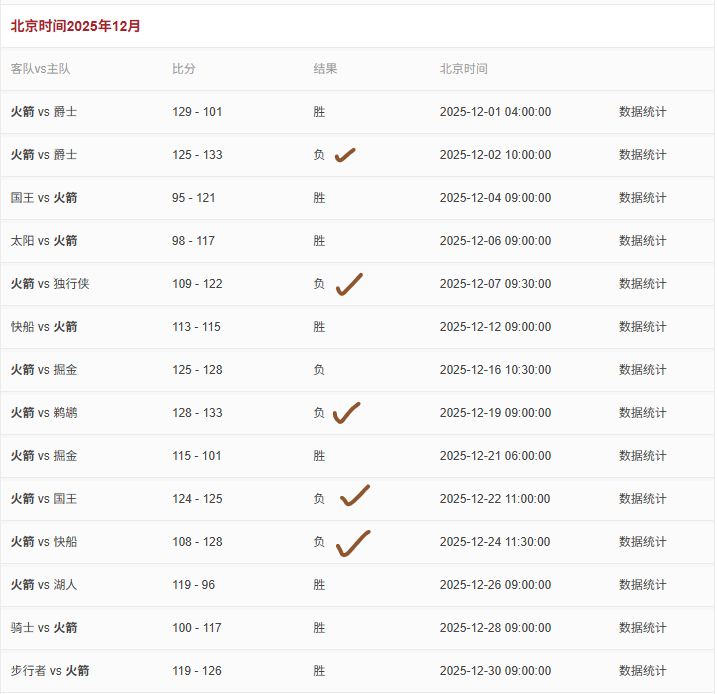
Task: Open 数据统计 for 步行者 vs 火箭
Action: point(642,671)
